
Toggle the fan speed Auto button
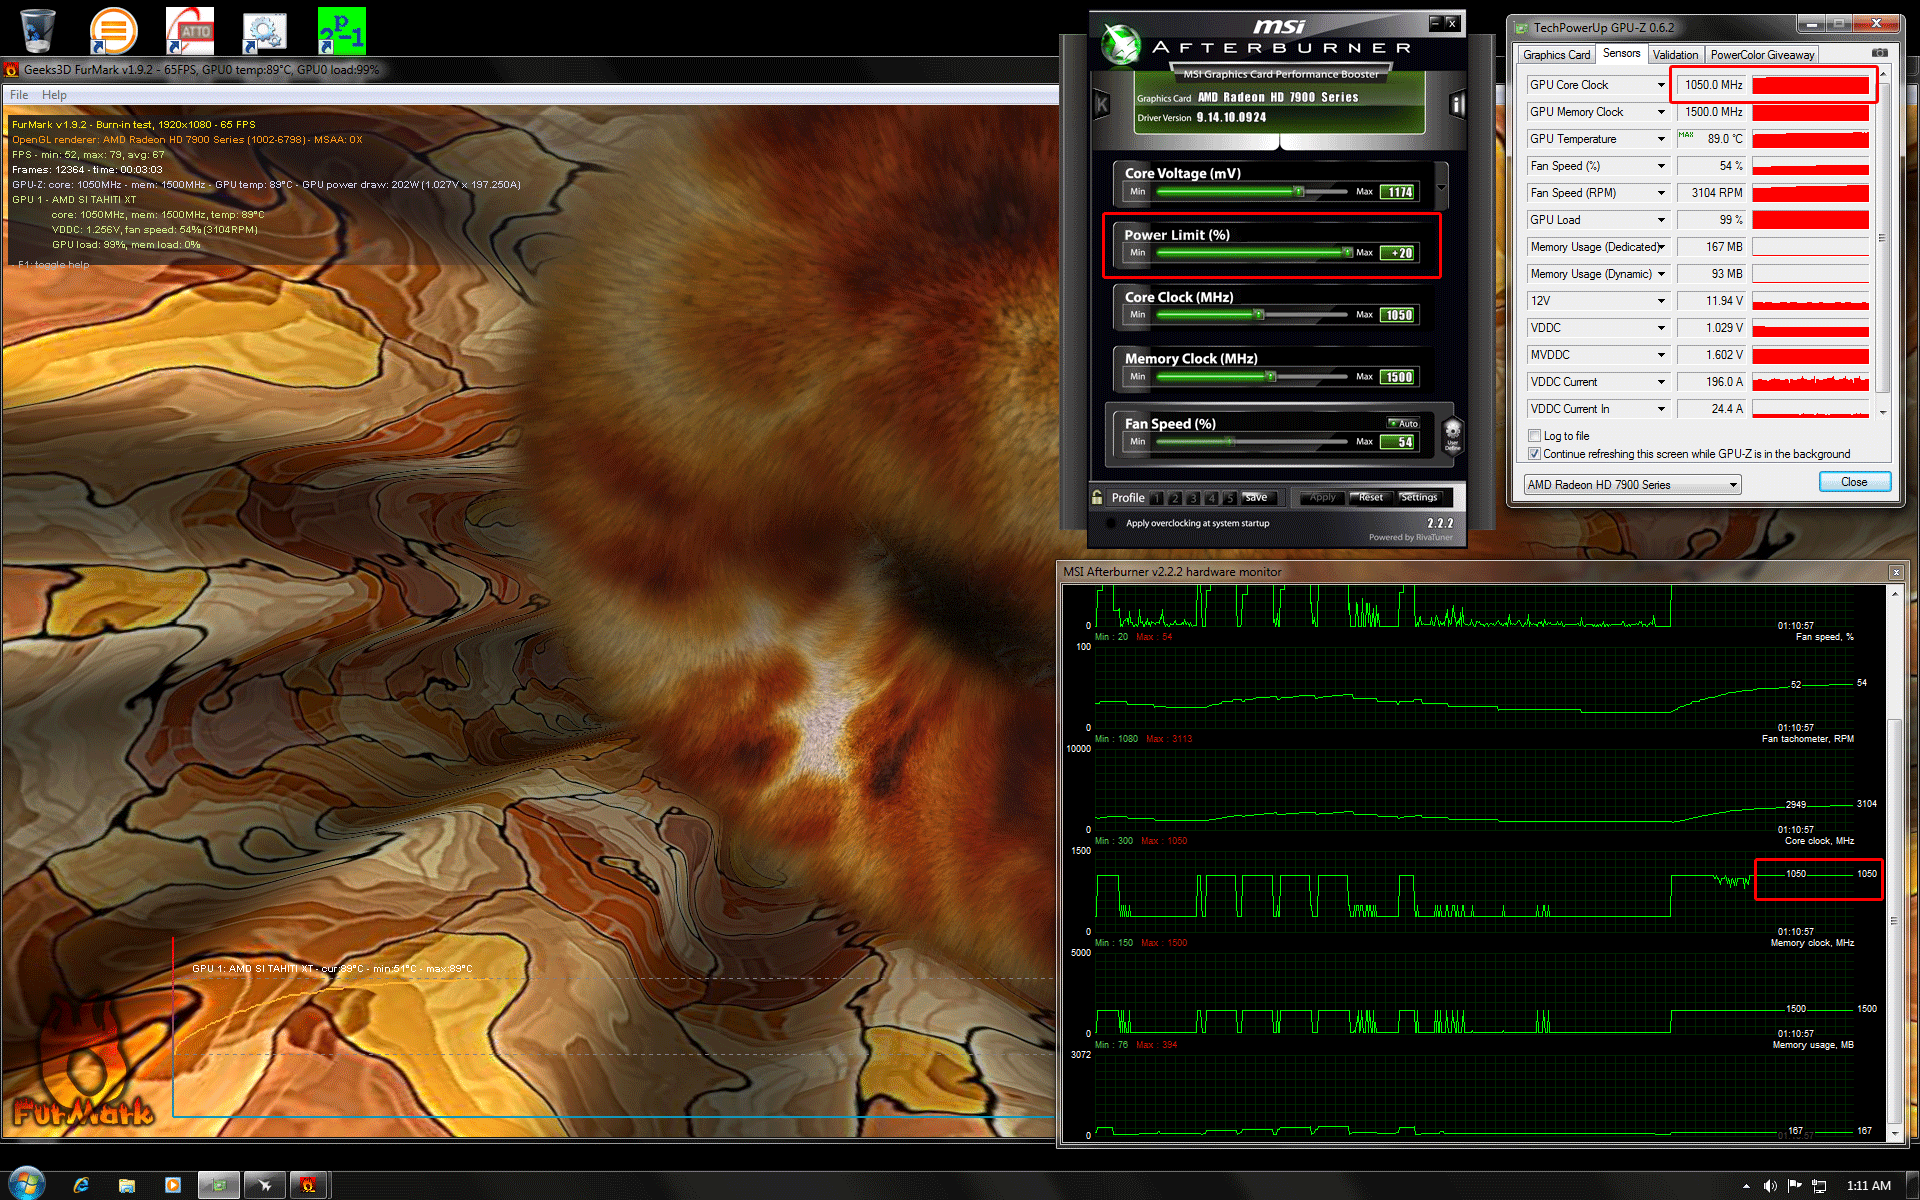[x=1403, y=423]
